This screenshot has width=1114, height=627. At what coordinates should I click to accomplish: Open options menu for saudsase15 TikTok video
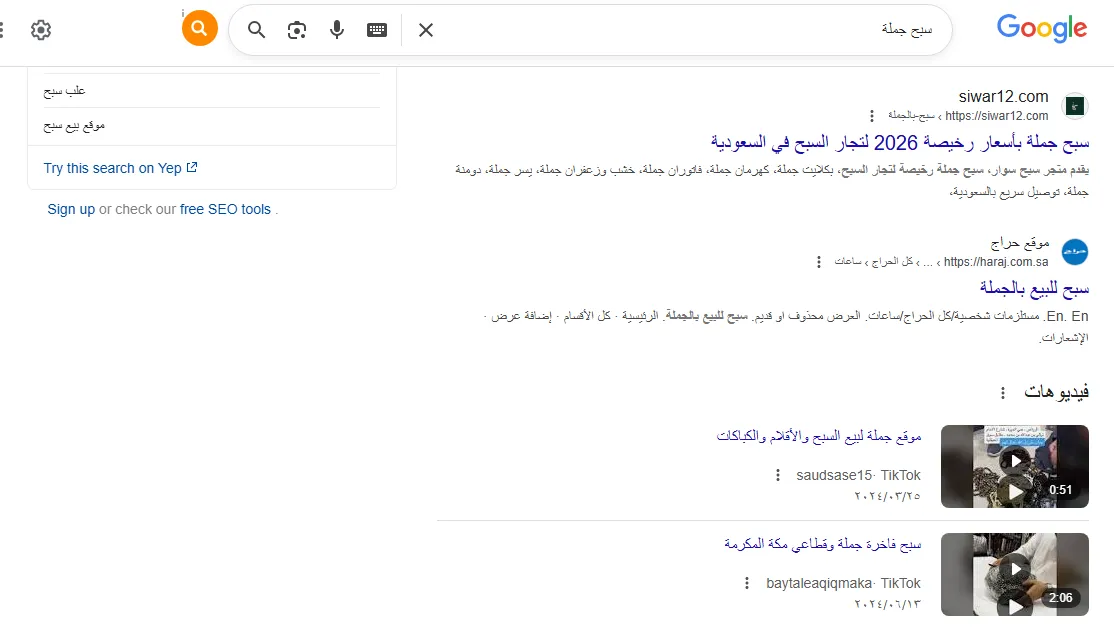point(778,475)
